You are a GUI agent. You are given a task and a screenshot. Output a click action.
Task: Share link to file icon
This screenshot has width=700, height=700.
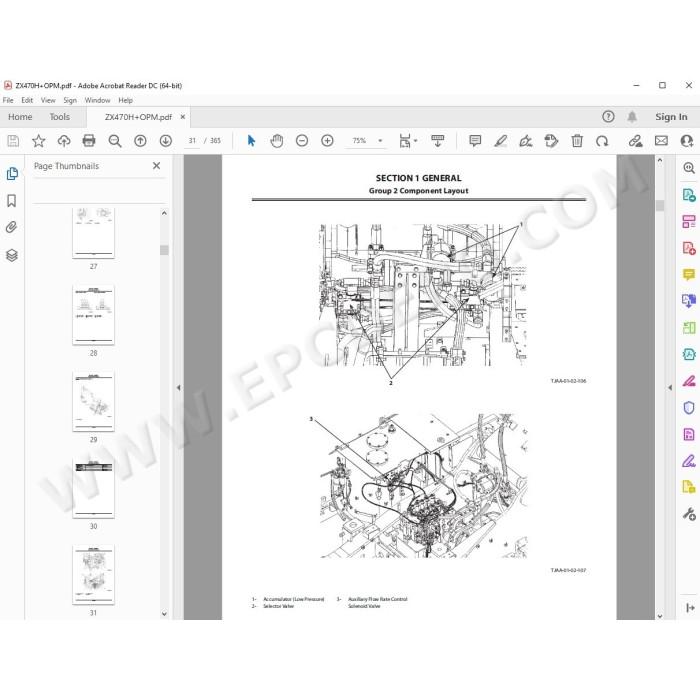[x=635, y=141]
